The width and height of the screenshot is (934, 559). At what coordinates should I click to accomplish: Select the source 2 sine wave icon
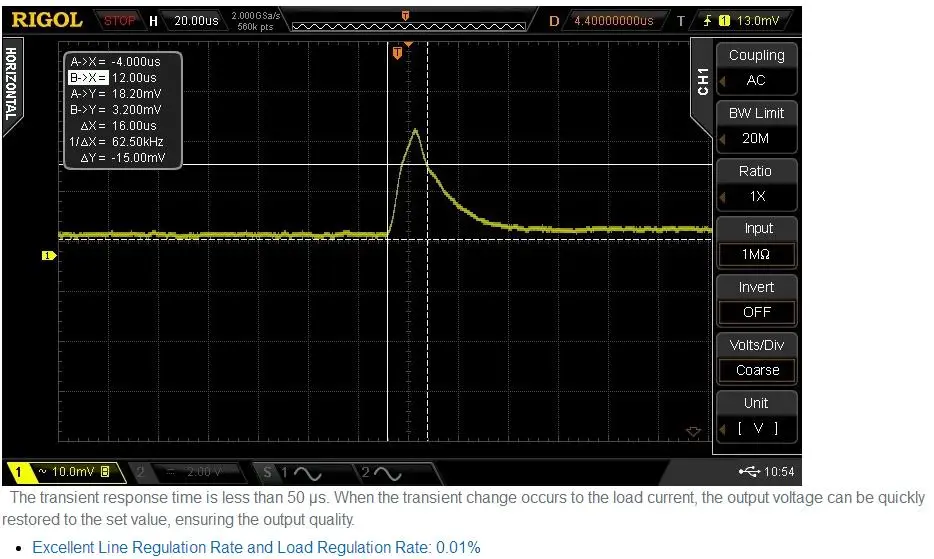pyautogui.click(x=387, y=473)
